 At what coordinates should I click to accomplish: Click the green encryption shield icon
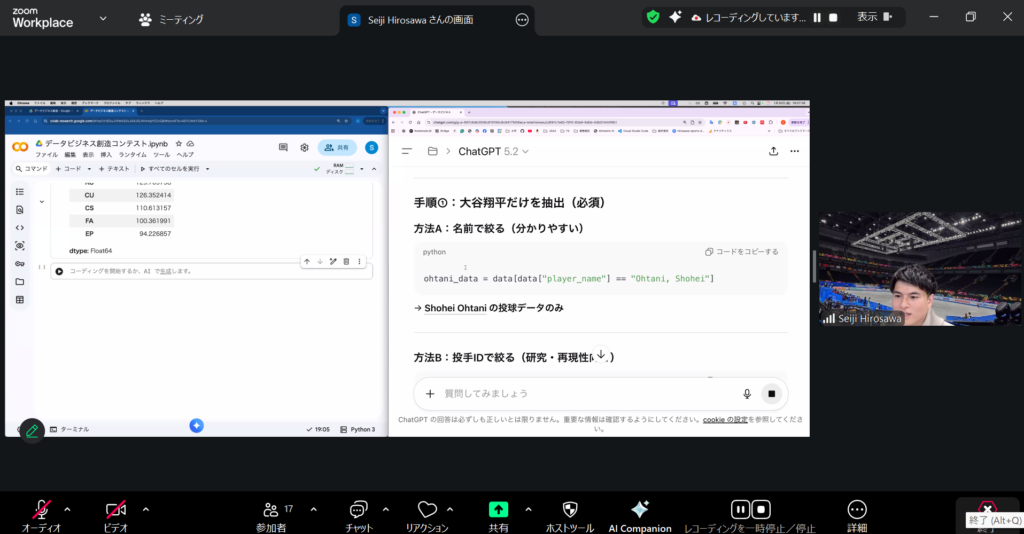coord(653,17)
